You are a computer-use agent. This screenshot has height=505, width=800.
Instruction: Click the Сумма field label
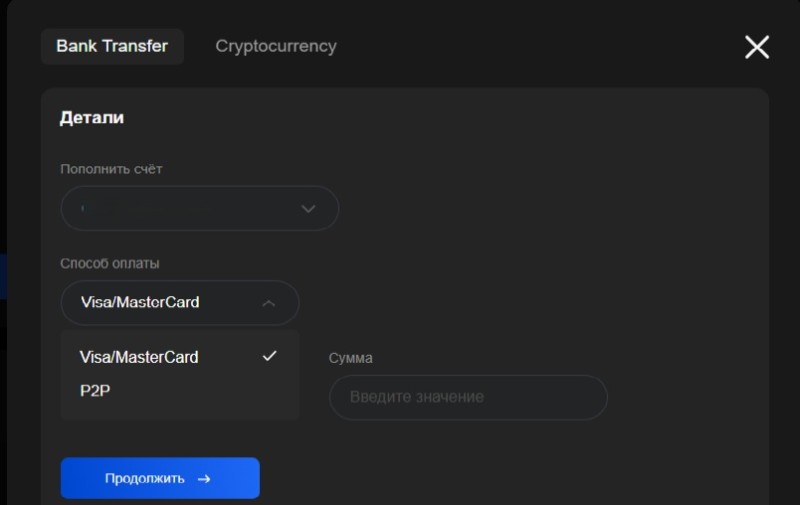click(x=350, y=358)
